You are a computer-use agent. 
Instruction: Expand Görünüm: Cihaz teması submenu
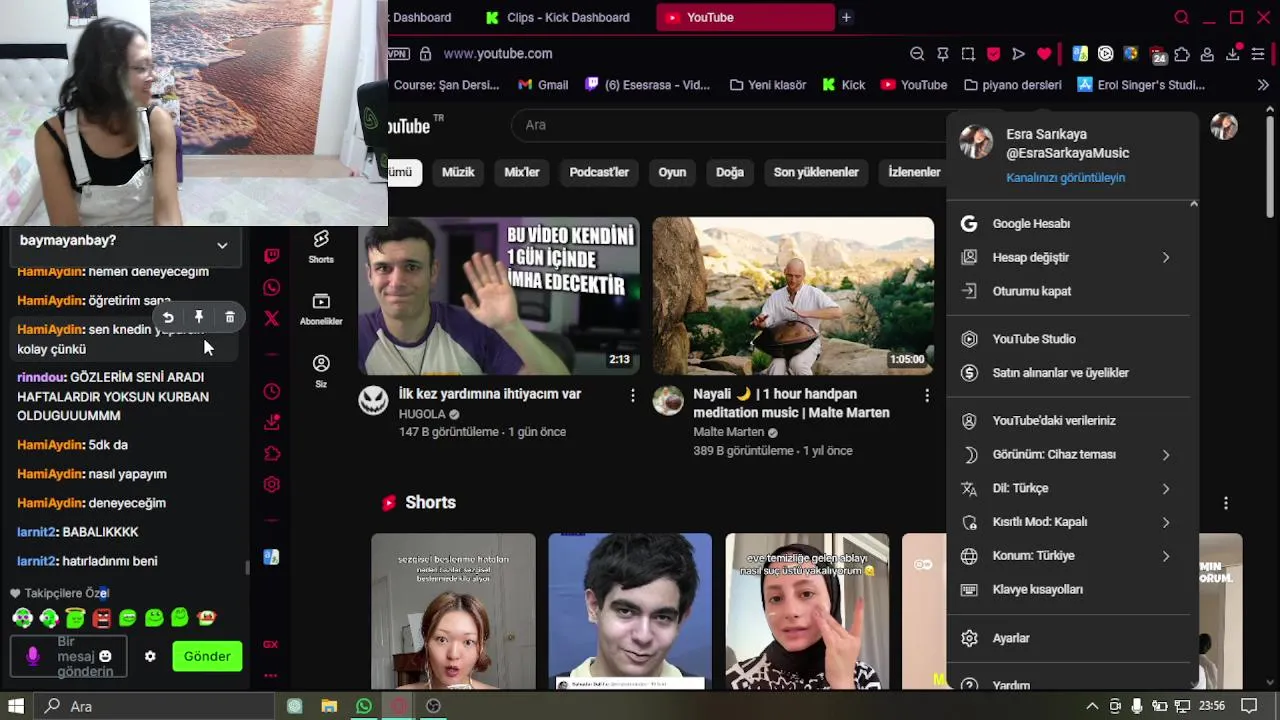[1166, 454]
